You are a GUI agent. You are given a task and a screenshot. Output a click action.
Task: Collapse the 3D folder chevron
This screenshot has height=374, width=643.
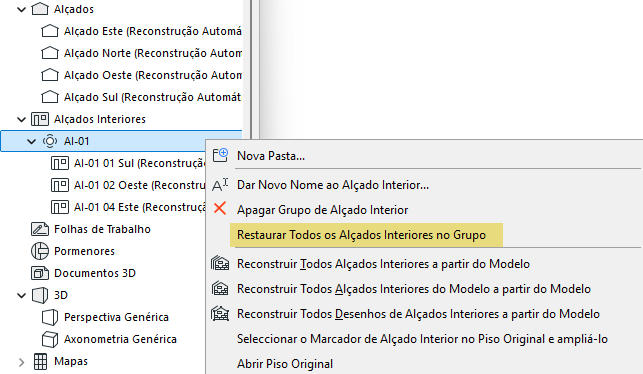coord(21,295)
